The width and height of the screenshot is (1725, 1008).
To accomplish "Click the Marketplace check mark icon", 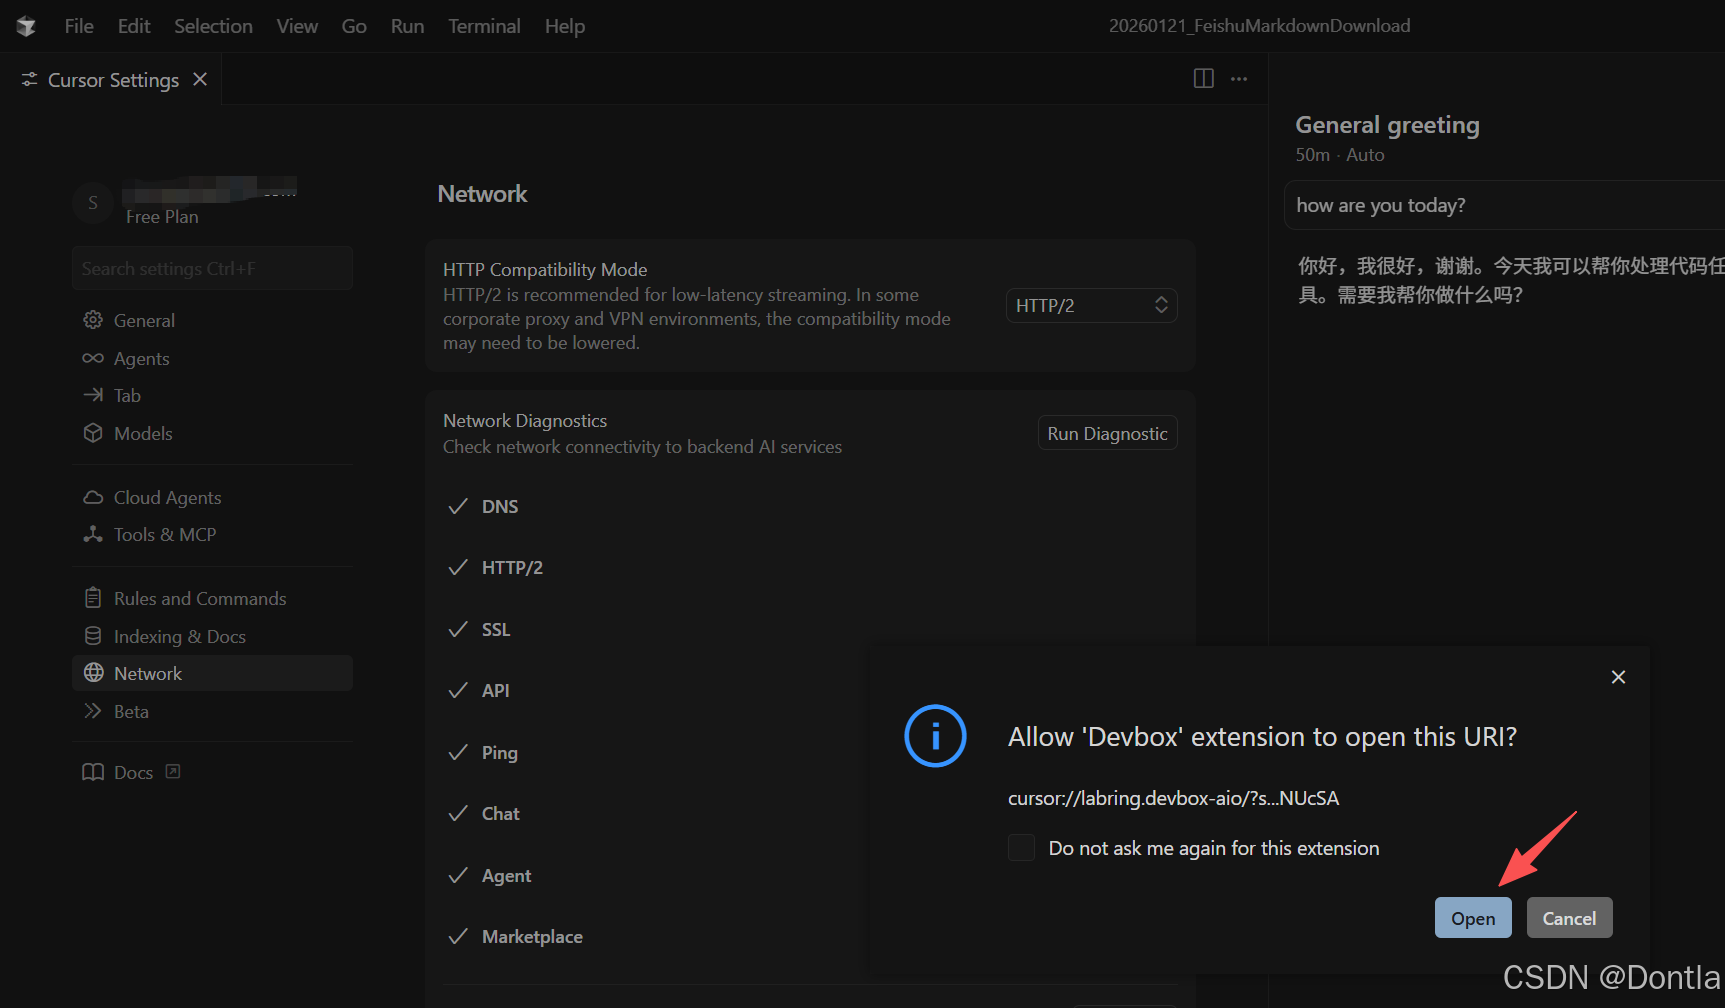I will click(x=458, y=936).
